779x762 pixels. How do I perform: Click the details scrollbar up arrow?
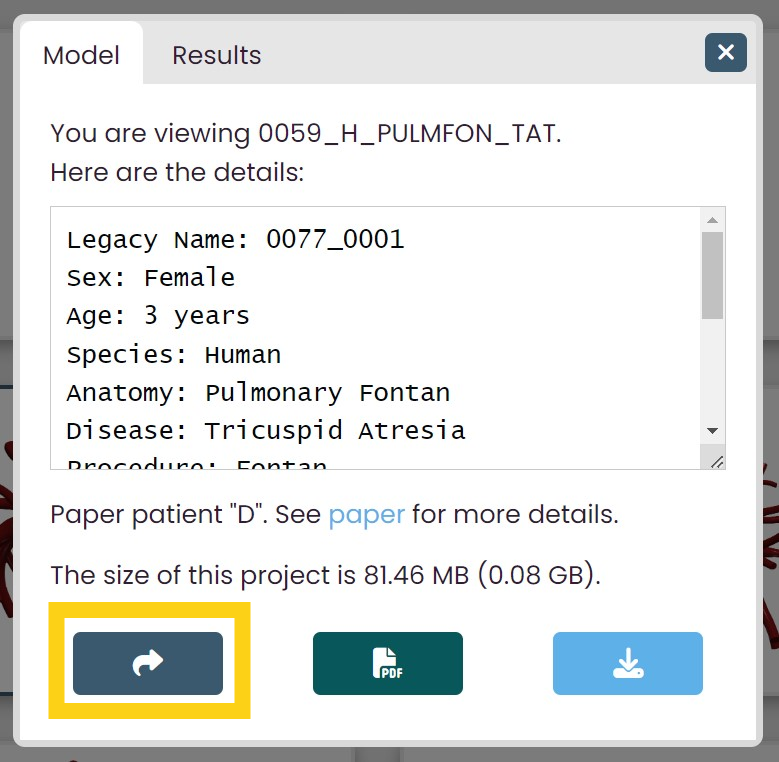click(x=712, y=220)
